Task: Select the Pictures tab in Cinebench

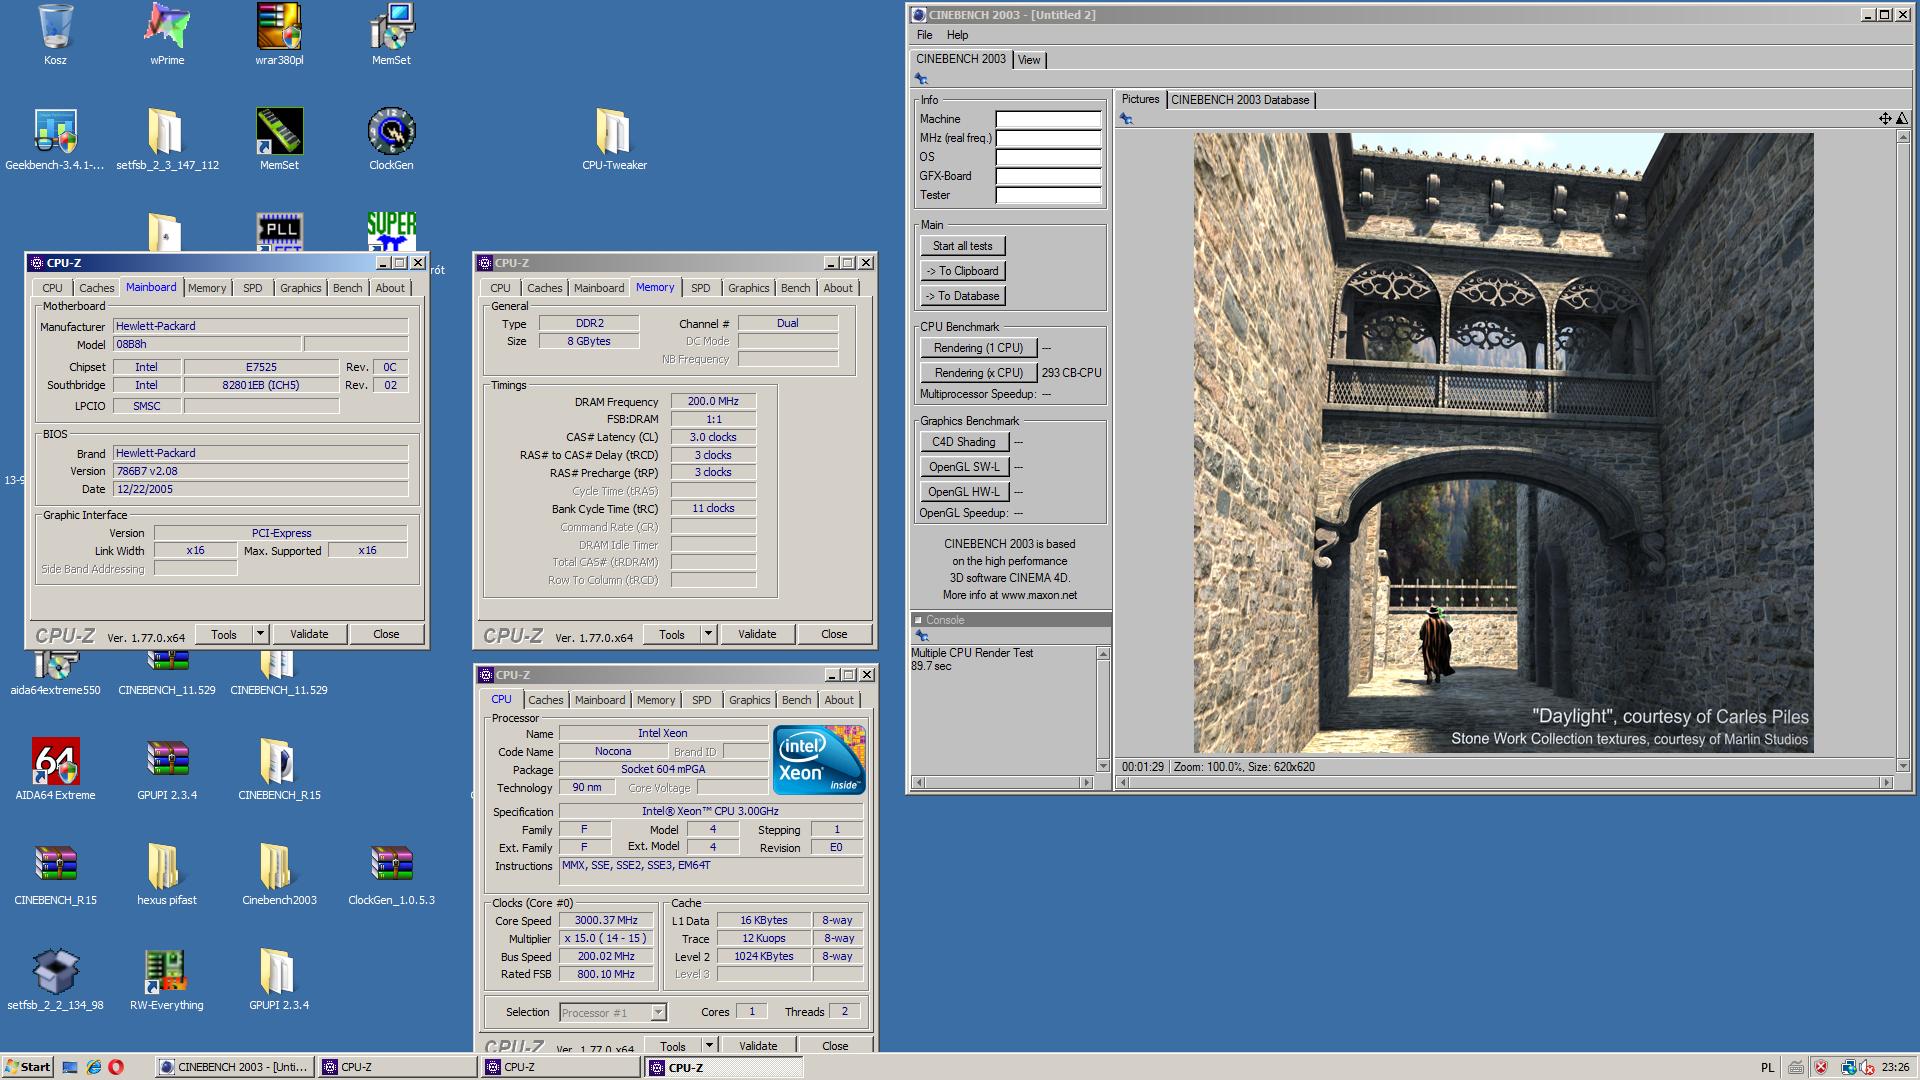Action: click(1140, 99)
